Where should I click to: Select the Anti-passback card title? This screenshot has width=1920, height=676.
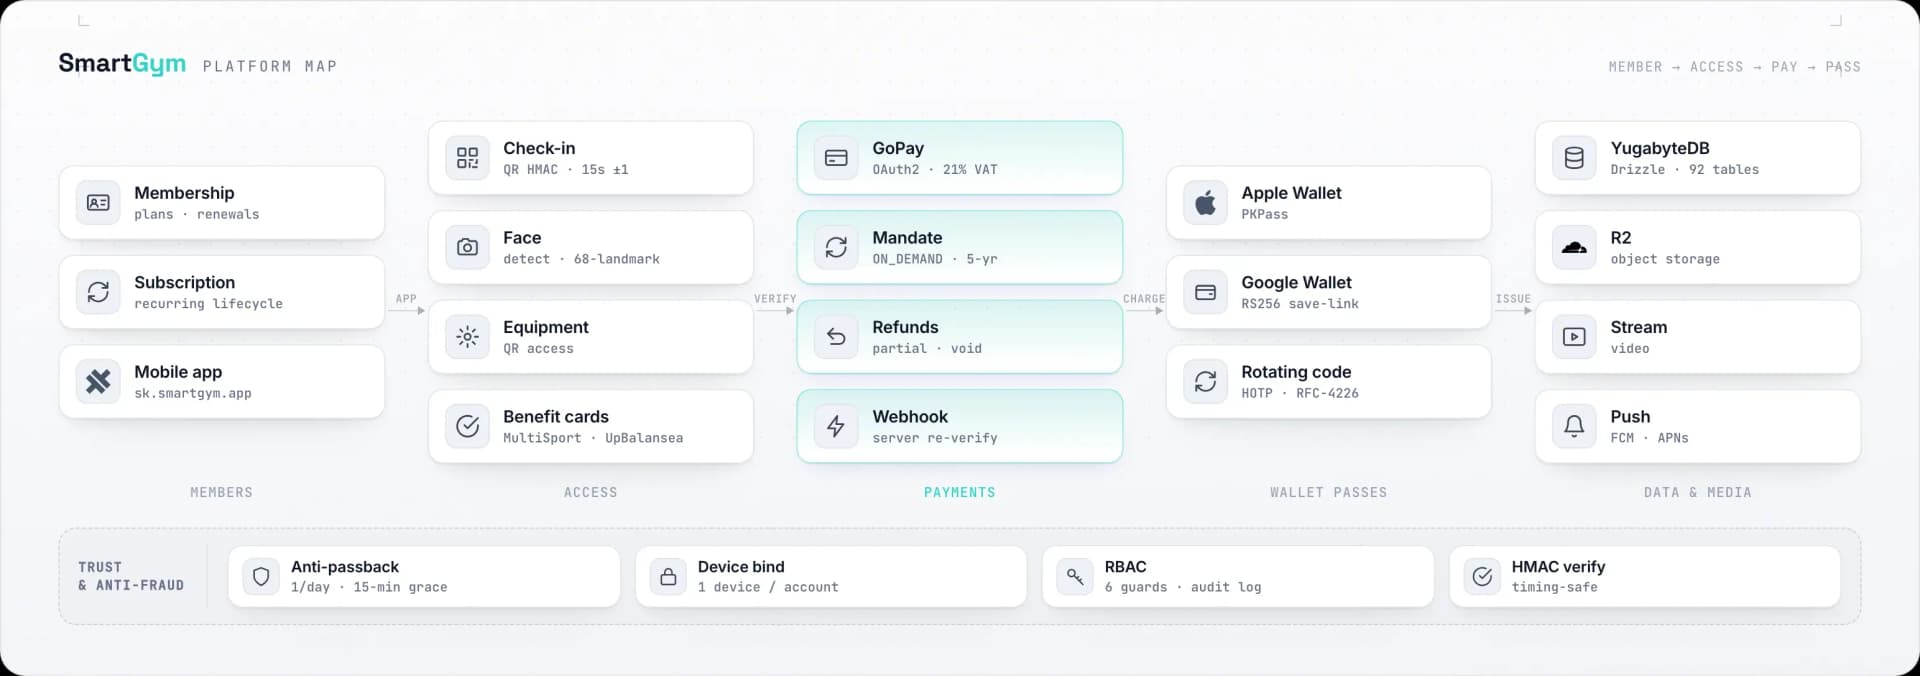[345, 567]
